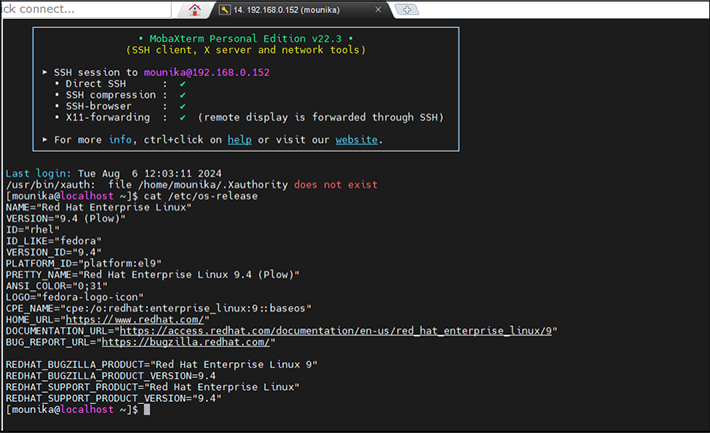The width and height of the screenshot is (710, 433).
Task: Click the terminal cursor at last prompt
Action: 146,410
